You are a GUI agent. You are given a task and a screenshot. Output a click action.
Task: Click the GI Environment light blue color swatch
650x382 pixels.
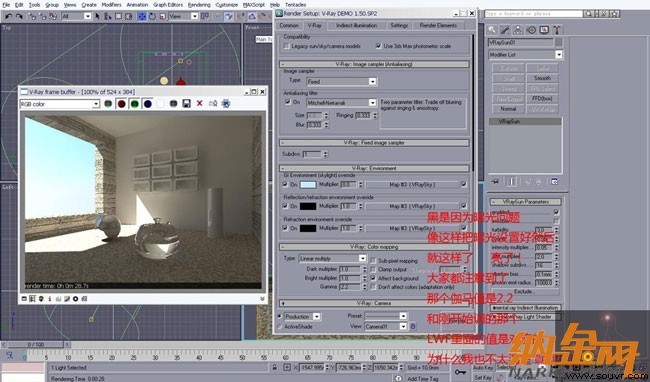tap(308, 184)
